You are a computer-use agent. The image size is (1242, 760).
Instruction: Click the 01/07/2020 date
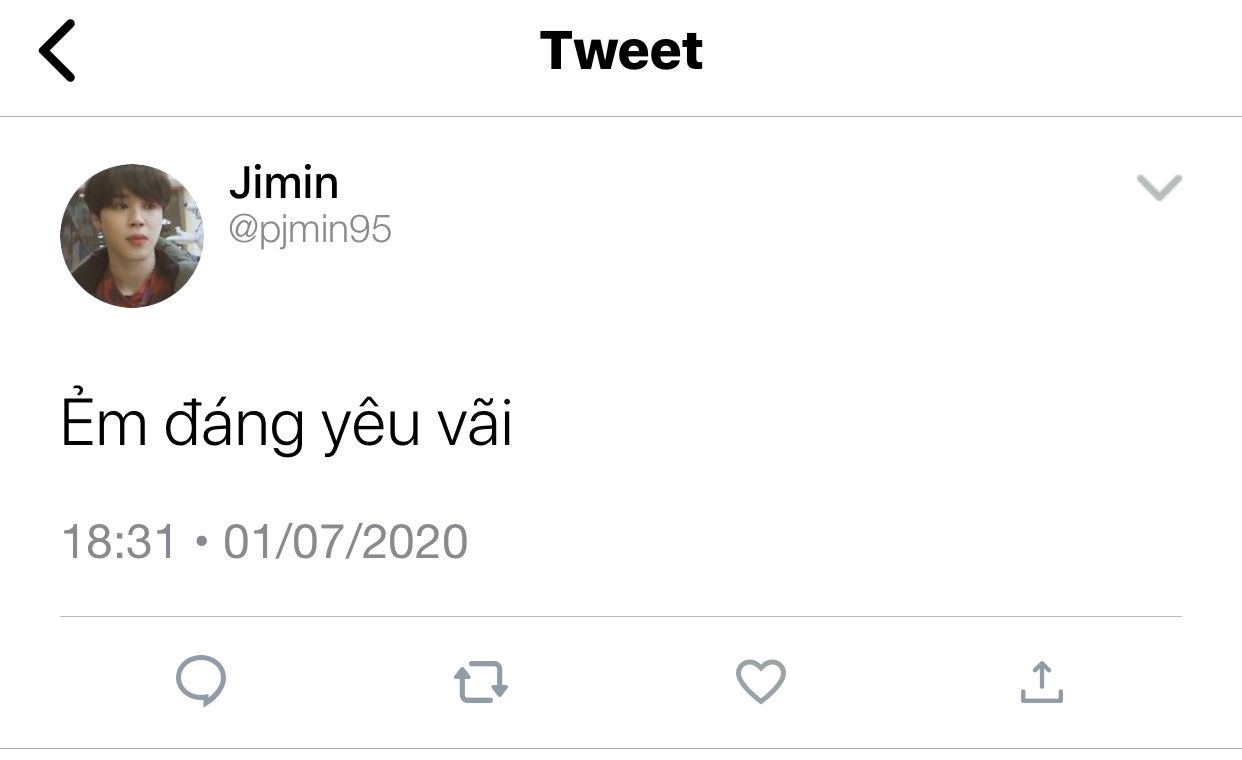pos(346,542)
